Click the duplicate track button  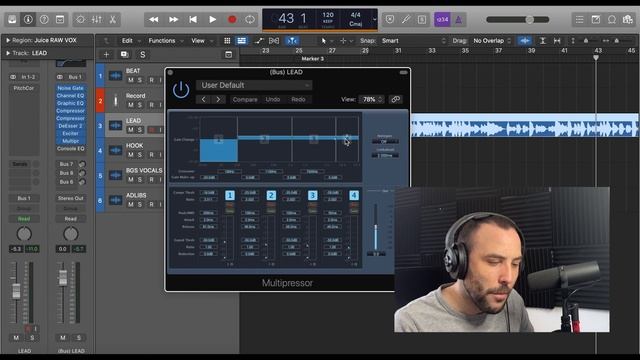(124, 55)
